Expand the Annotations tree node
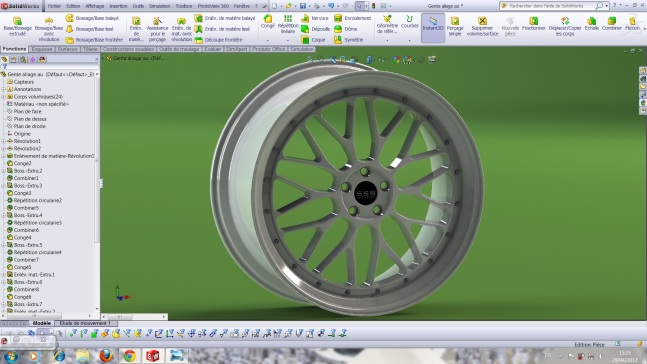This screenshot has height=364, width=647. (4, 89)
